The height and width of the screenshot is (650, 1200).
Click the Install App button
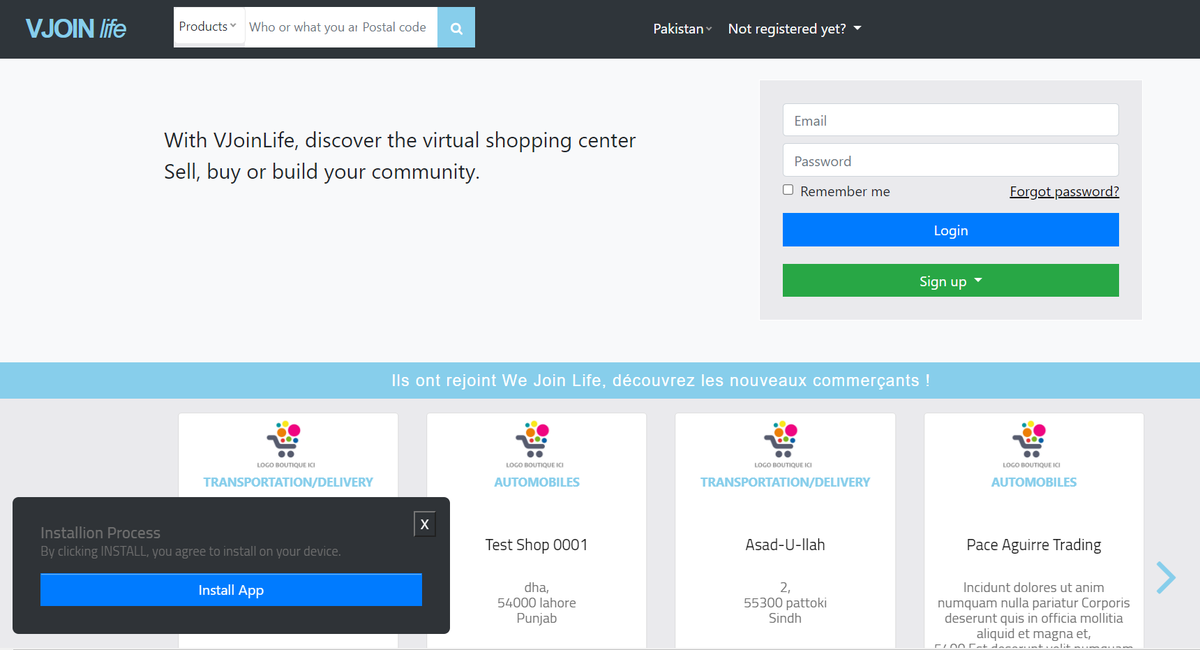(231, 590)
